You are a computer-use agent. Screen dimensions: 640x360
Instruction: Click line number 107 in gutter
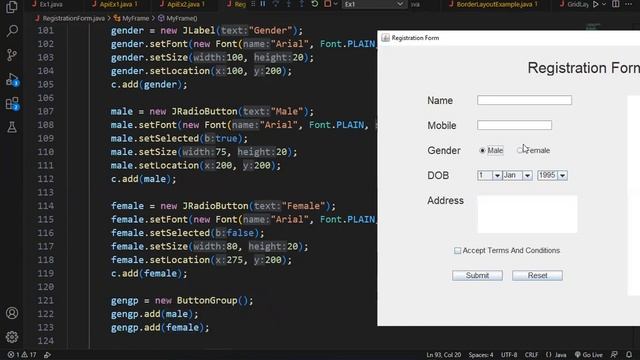(46, 111)
